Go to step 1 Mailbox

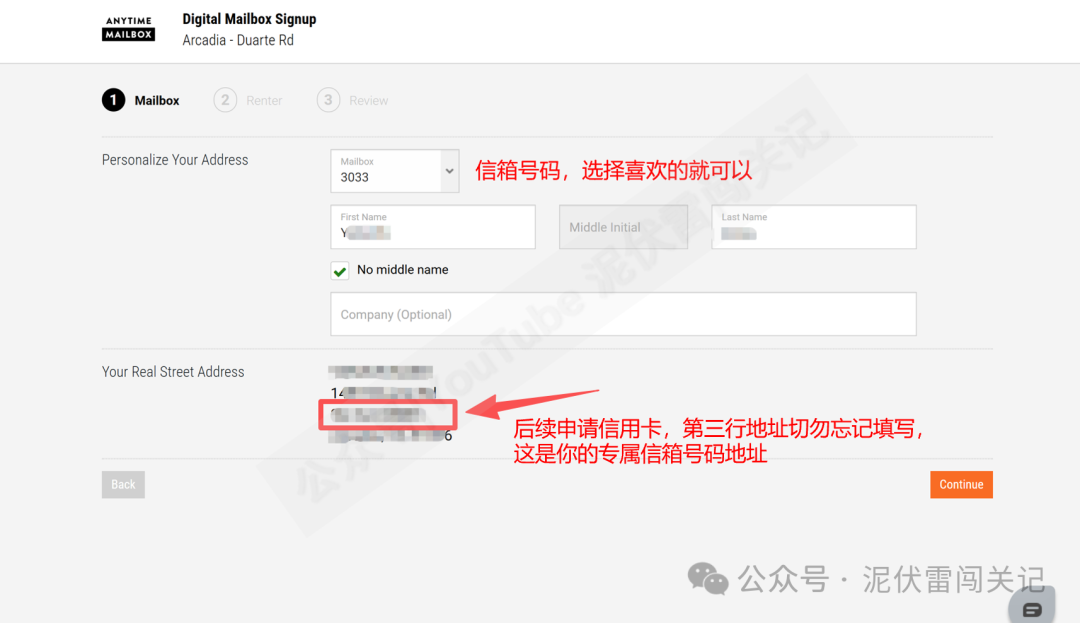coord(141,101)
